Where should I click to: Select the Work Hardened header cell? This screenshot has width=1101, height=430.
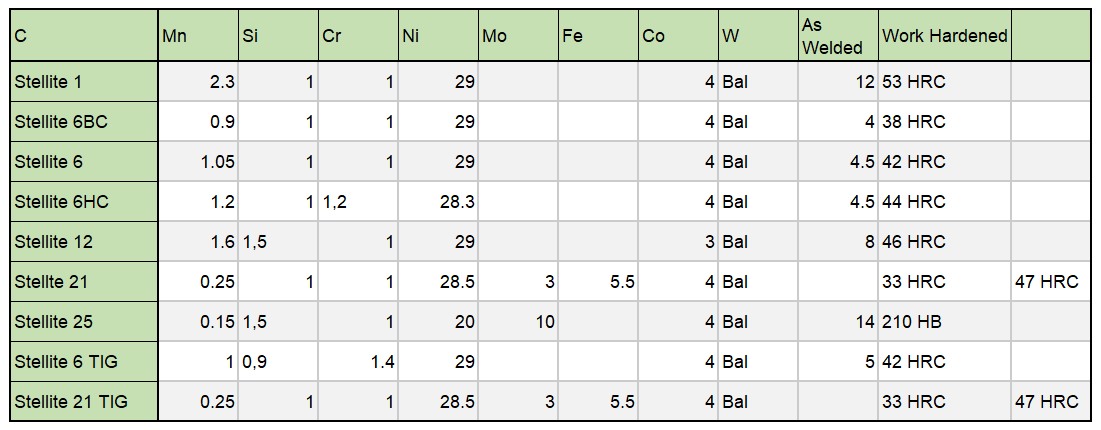(944, 36)
